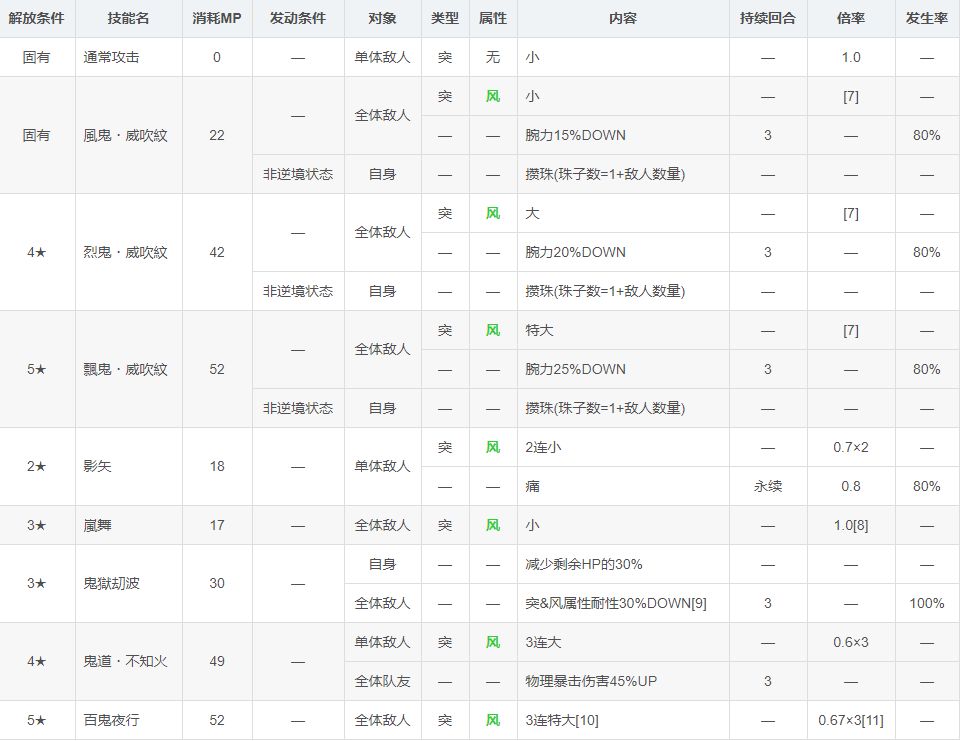Click the 2连小 content cell
The height and width of the screenshot is (741, 962).
click(x=623, y=447)
